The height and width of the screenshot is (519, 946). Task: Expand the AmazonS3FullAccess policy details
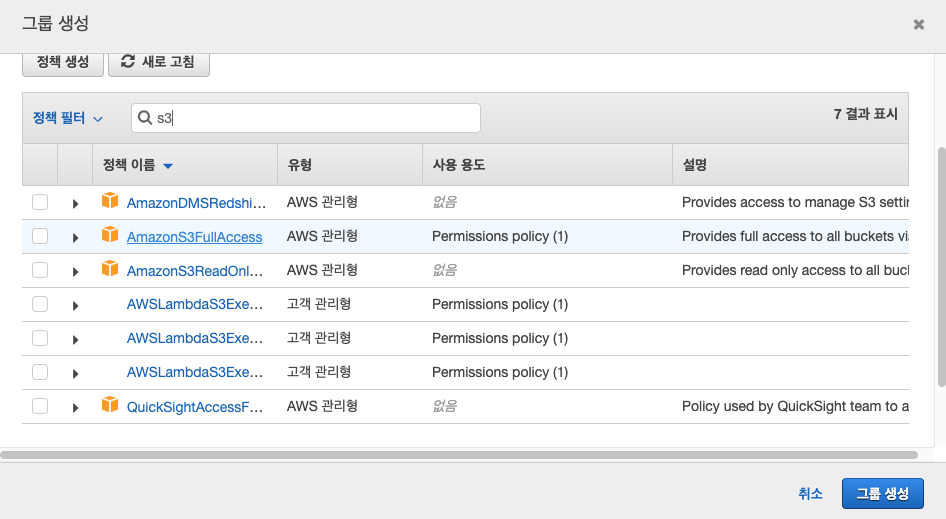tap(75, 238)
